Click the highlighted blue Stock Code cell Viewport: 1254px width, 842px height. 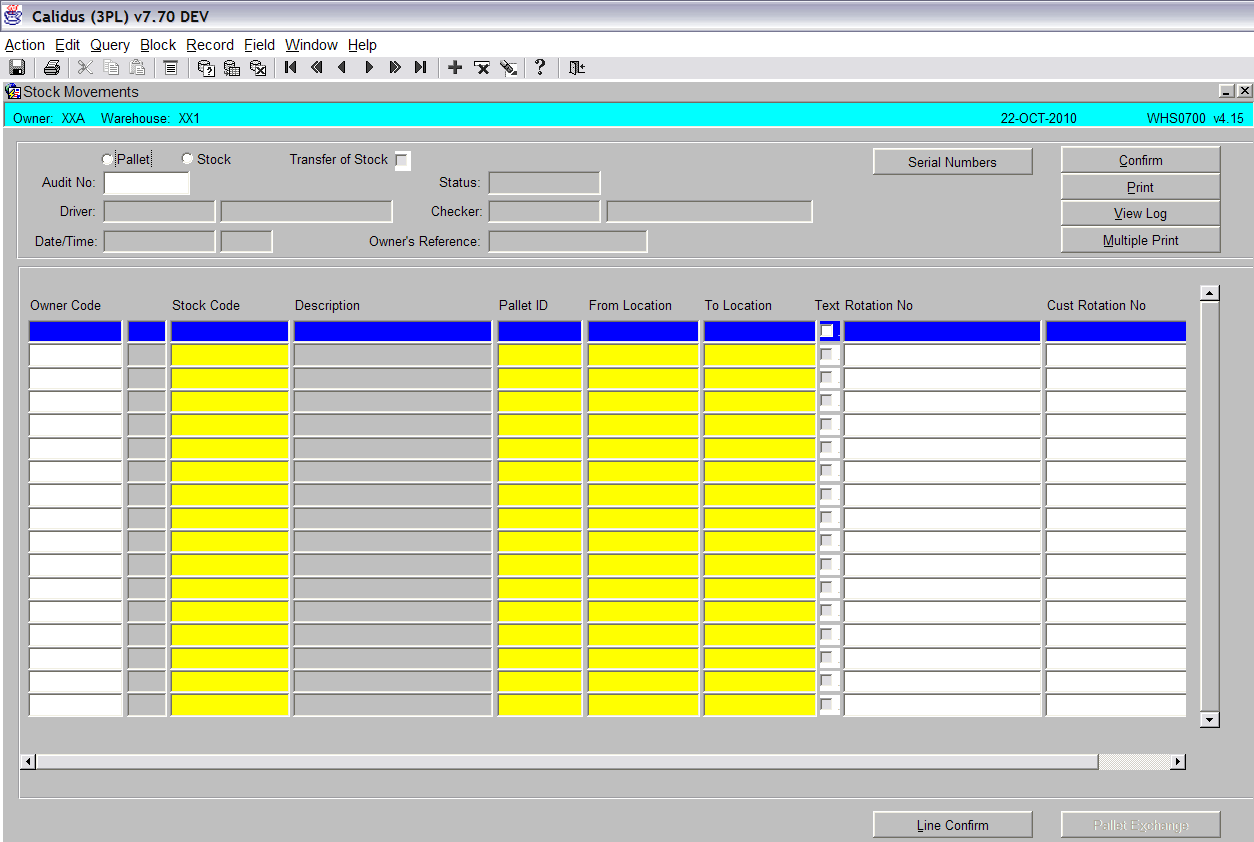tap(229, 331)
